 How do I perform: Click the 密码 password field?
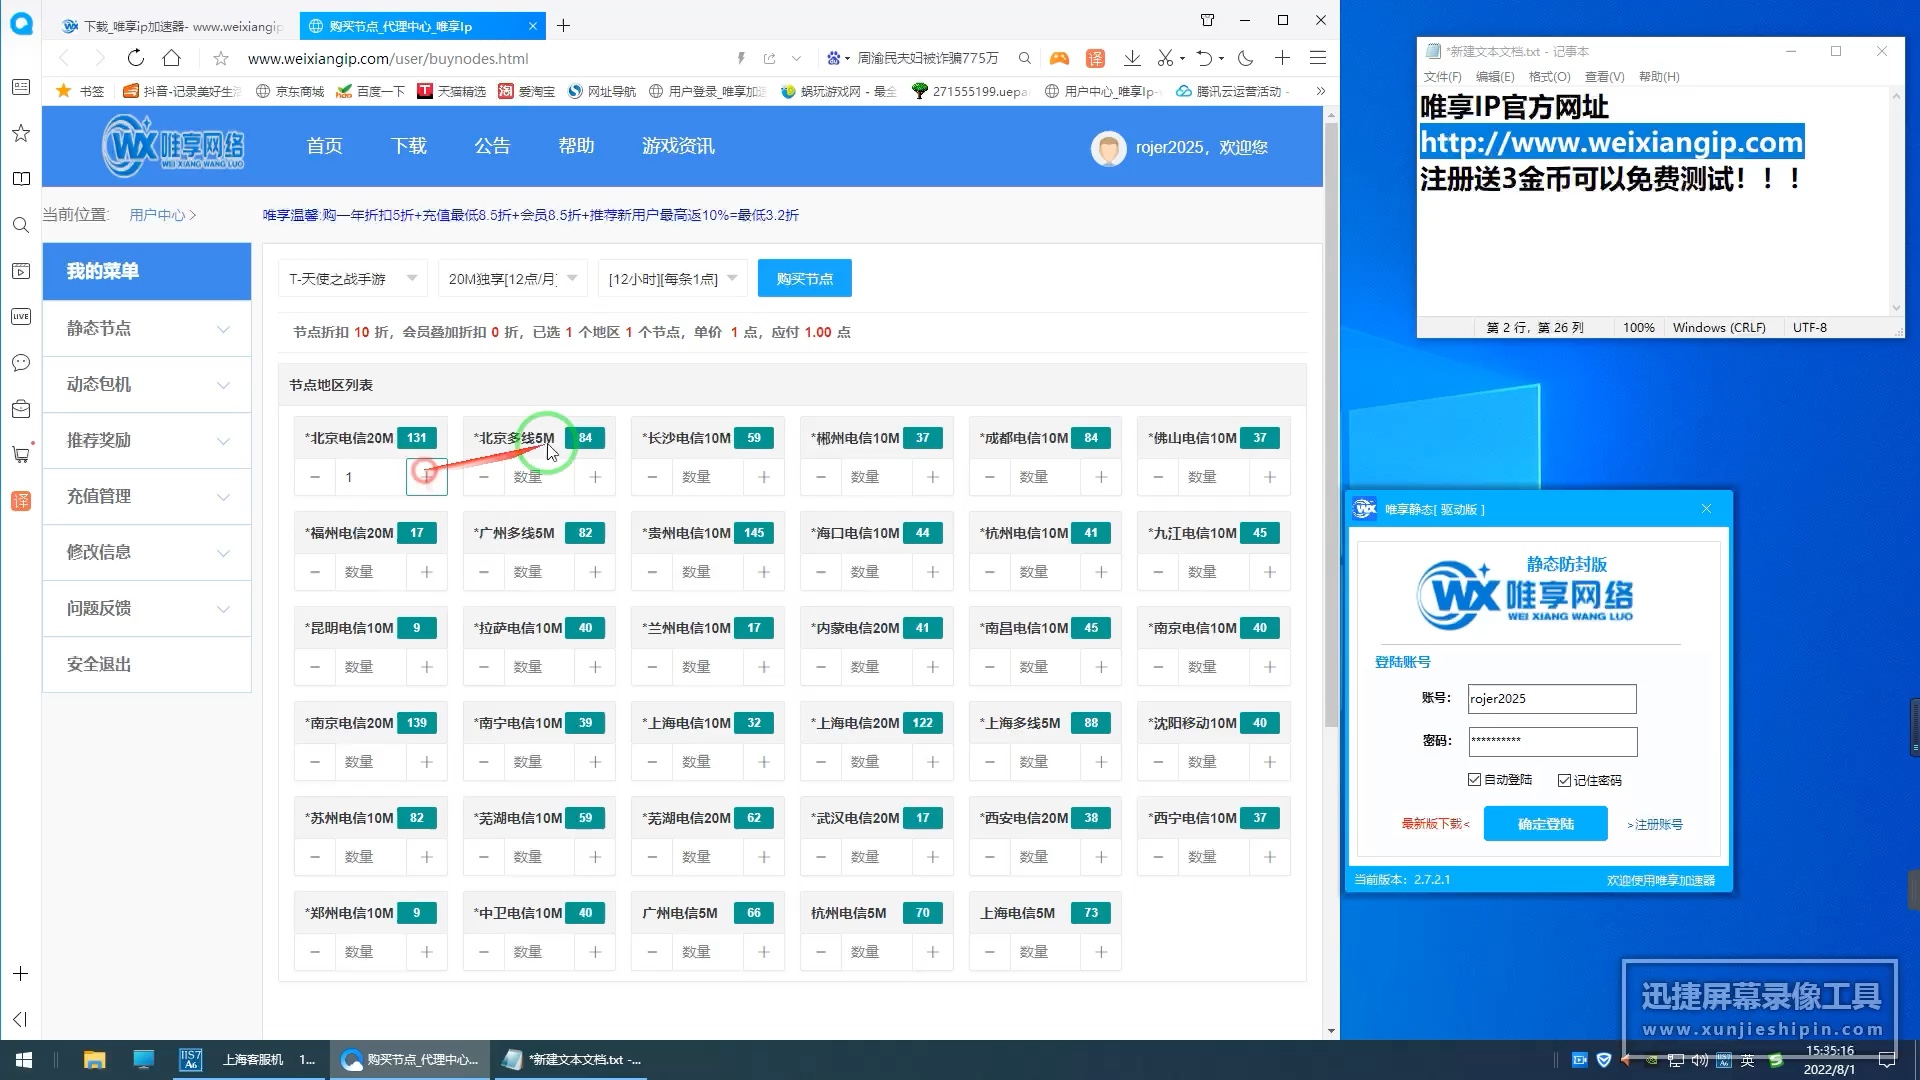click(x=1552, y=741)
